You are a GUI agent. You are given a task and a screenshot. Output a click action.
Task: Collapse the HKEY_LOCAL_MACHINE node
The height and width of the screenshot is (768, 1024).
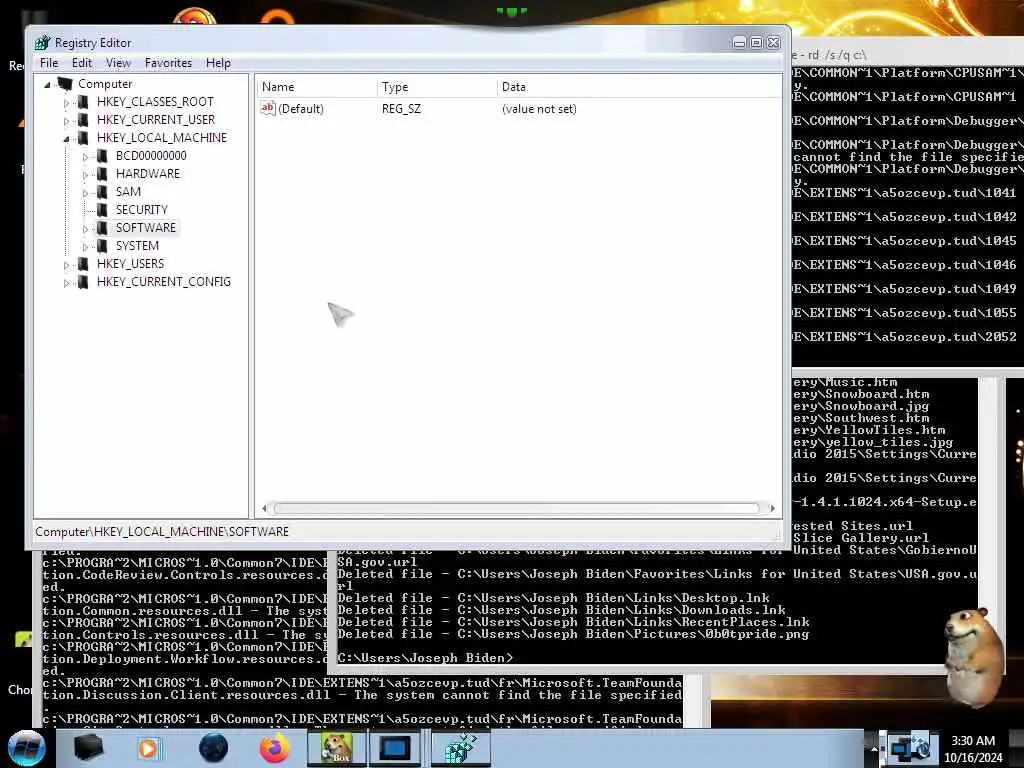[x=66, y=138]
